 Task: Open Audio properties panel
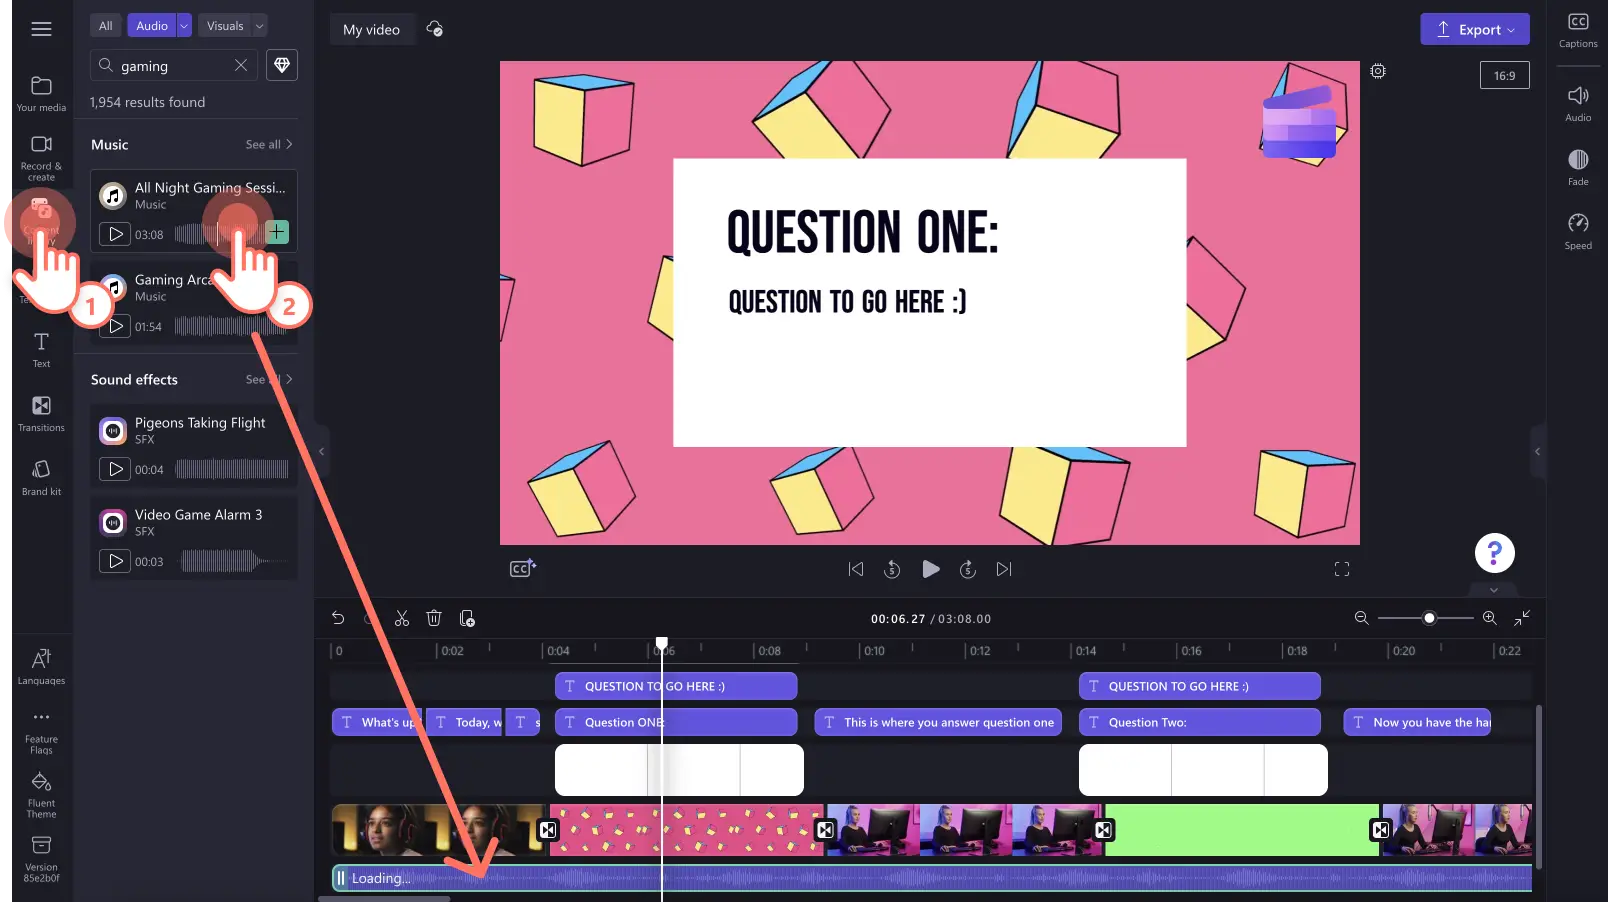[1578, 104]
